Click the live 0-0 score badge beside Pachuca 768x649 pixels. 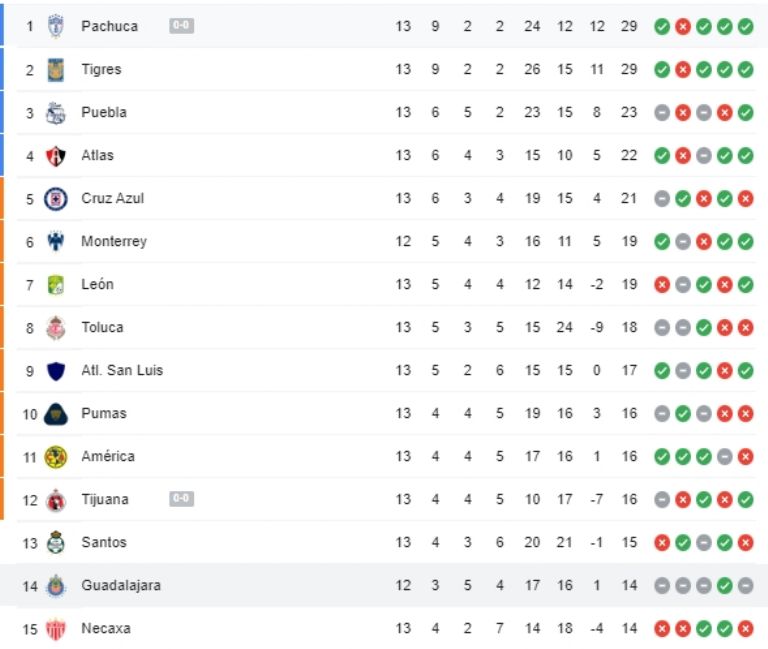[x=181, y=26]
